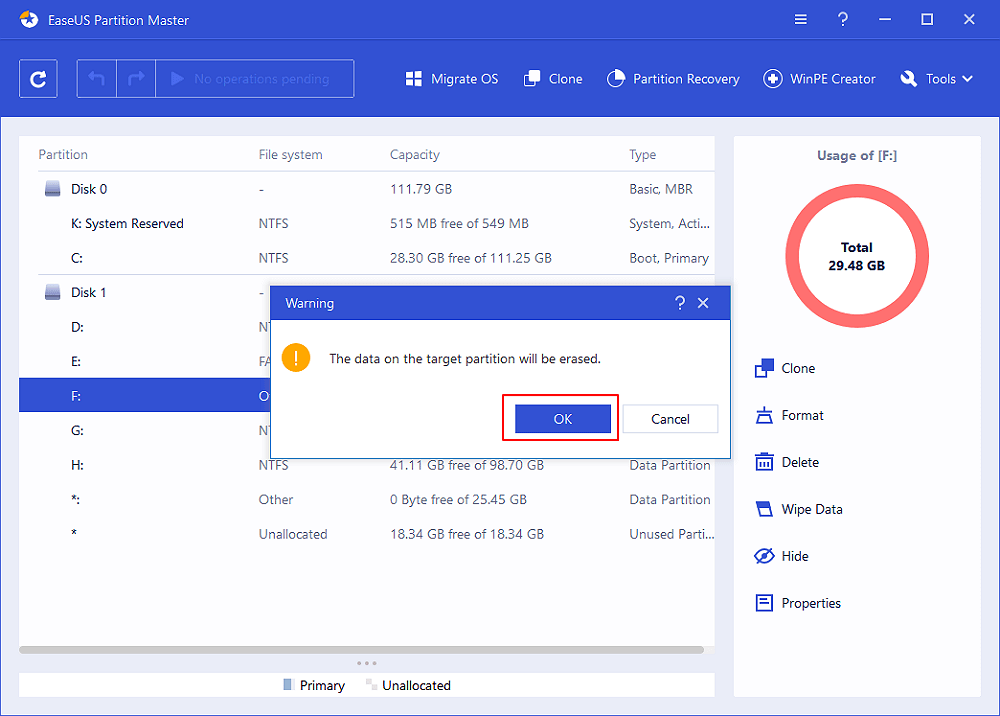Viewport: 1000px width, 716px height.
Task: Select the E: partition
Action: 145,362
